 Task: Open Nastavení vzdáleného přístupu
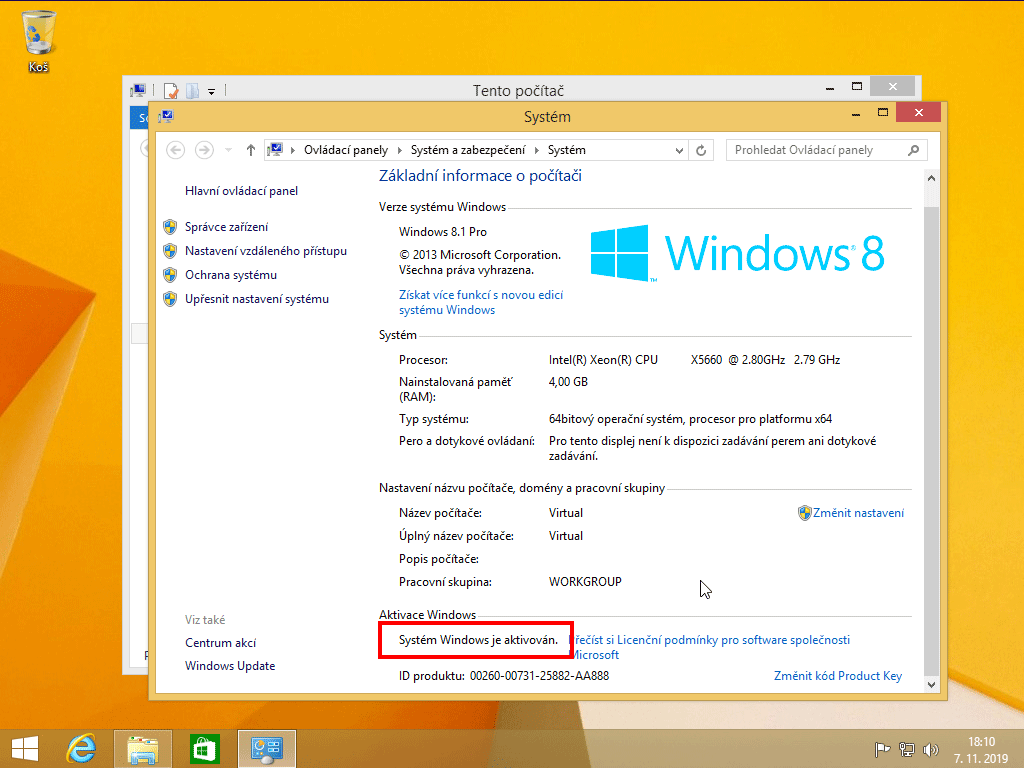(x=266, y=251)
